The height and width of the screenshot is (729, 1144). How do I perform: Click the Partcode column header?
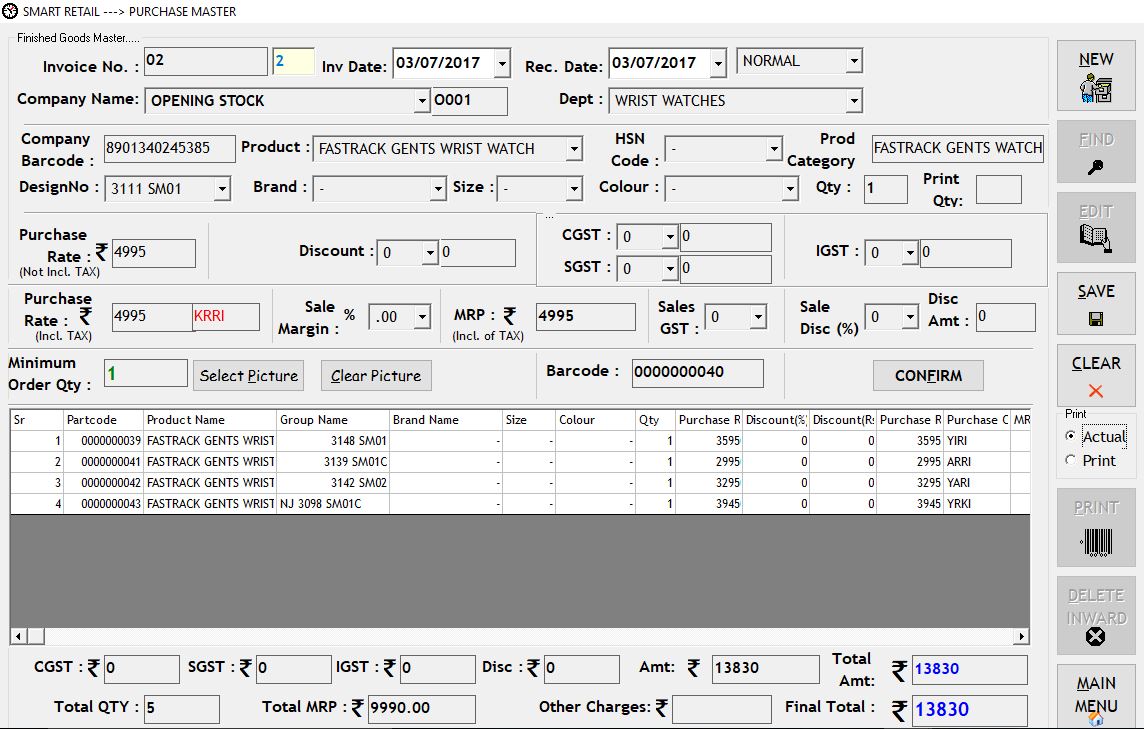tap(103, 420)
